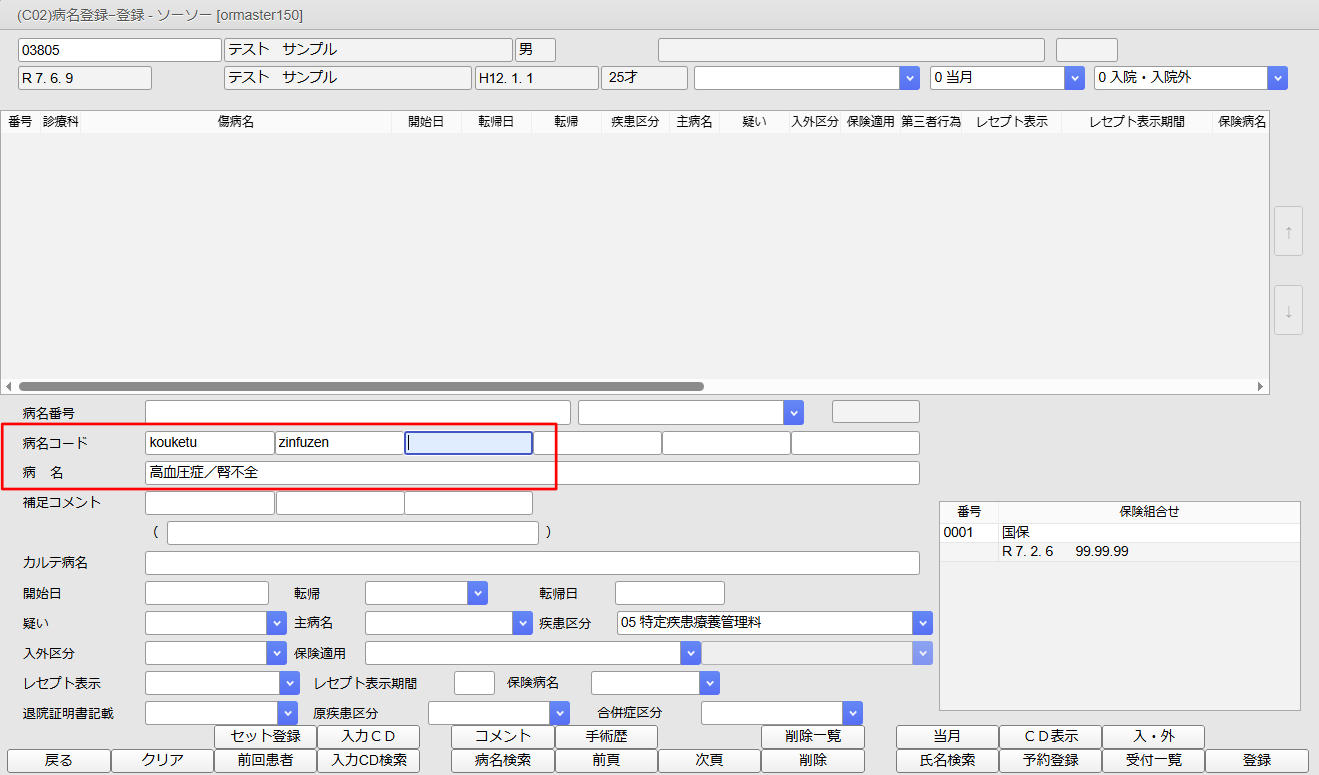Image resolution: width=1319 pixels, height=775 pixels.
Task: Expand the 転帰 outcome dropdown
Action: coord(477,592)
